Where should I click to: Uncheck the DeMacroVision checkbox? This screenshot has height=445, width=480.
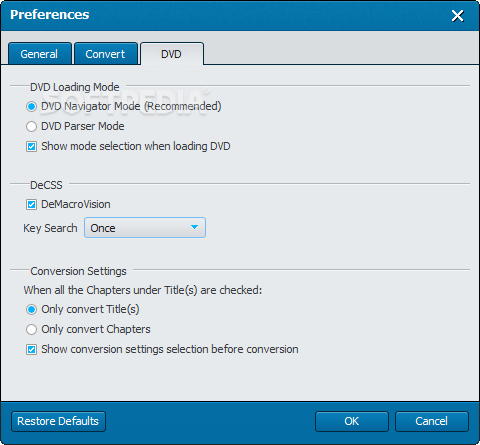click(31, 204)
